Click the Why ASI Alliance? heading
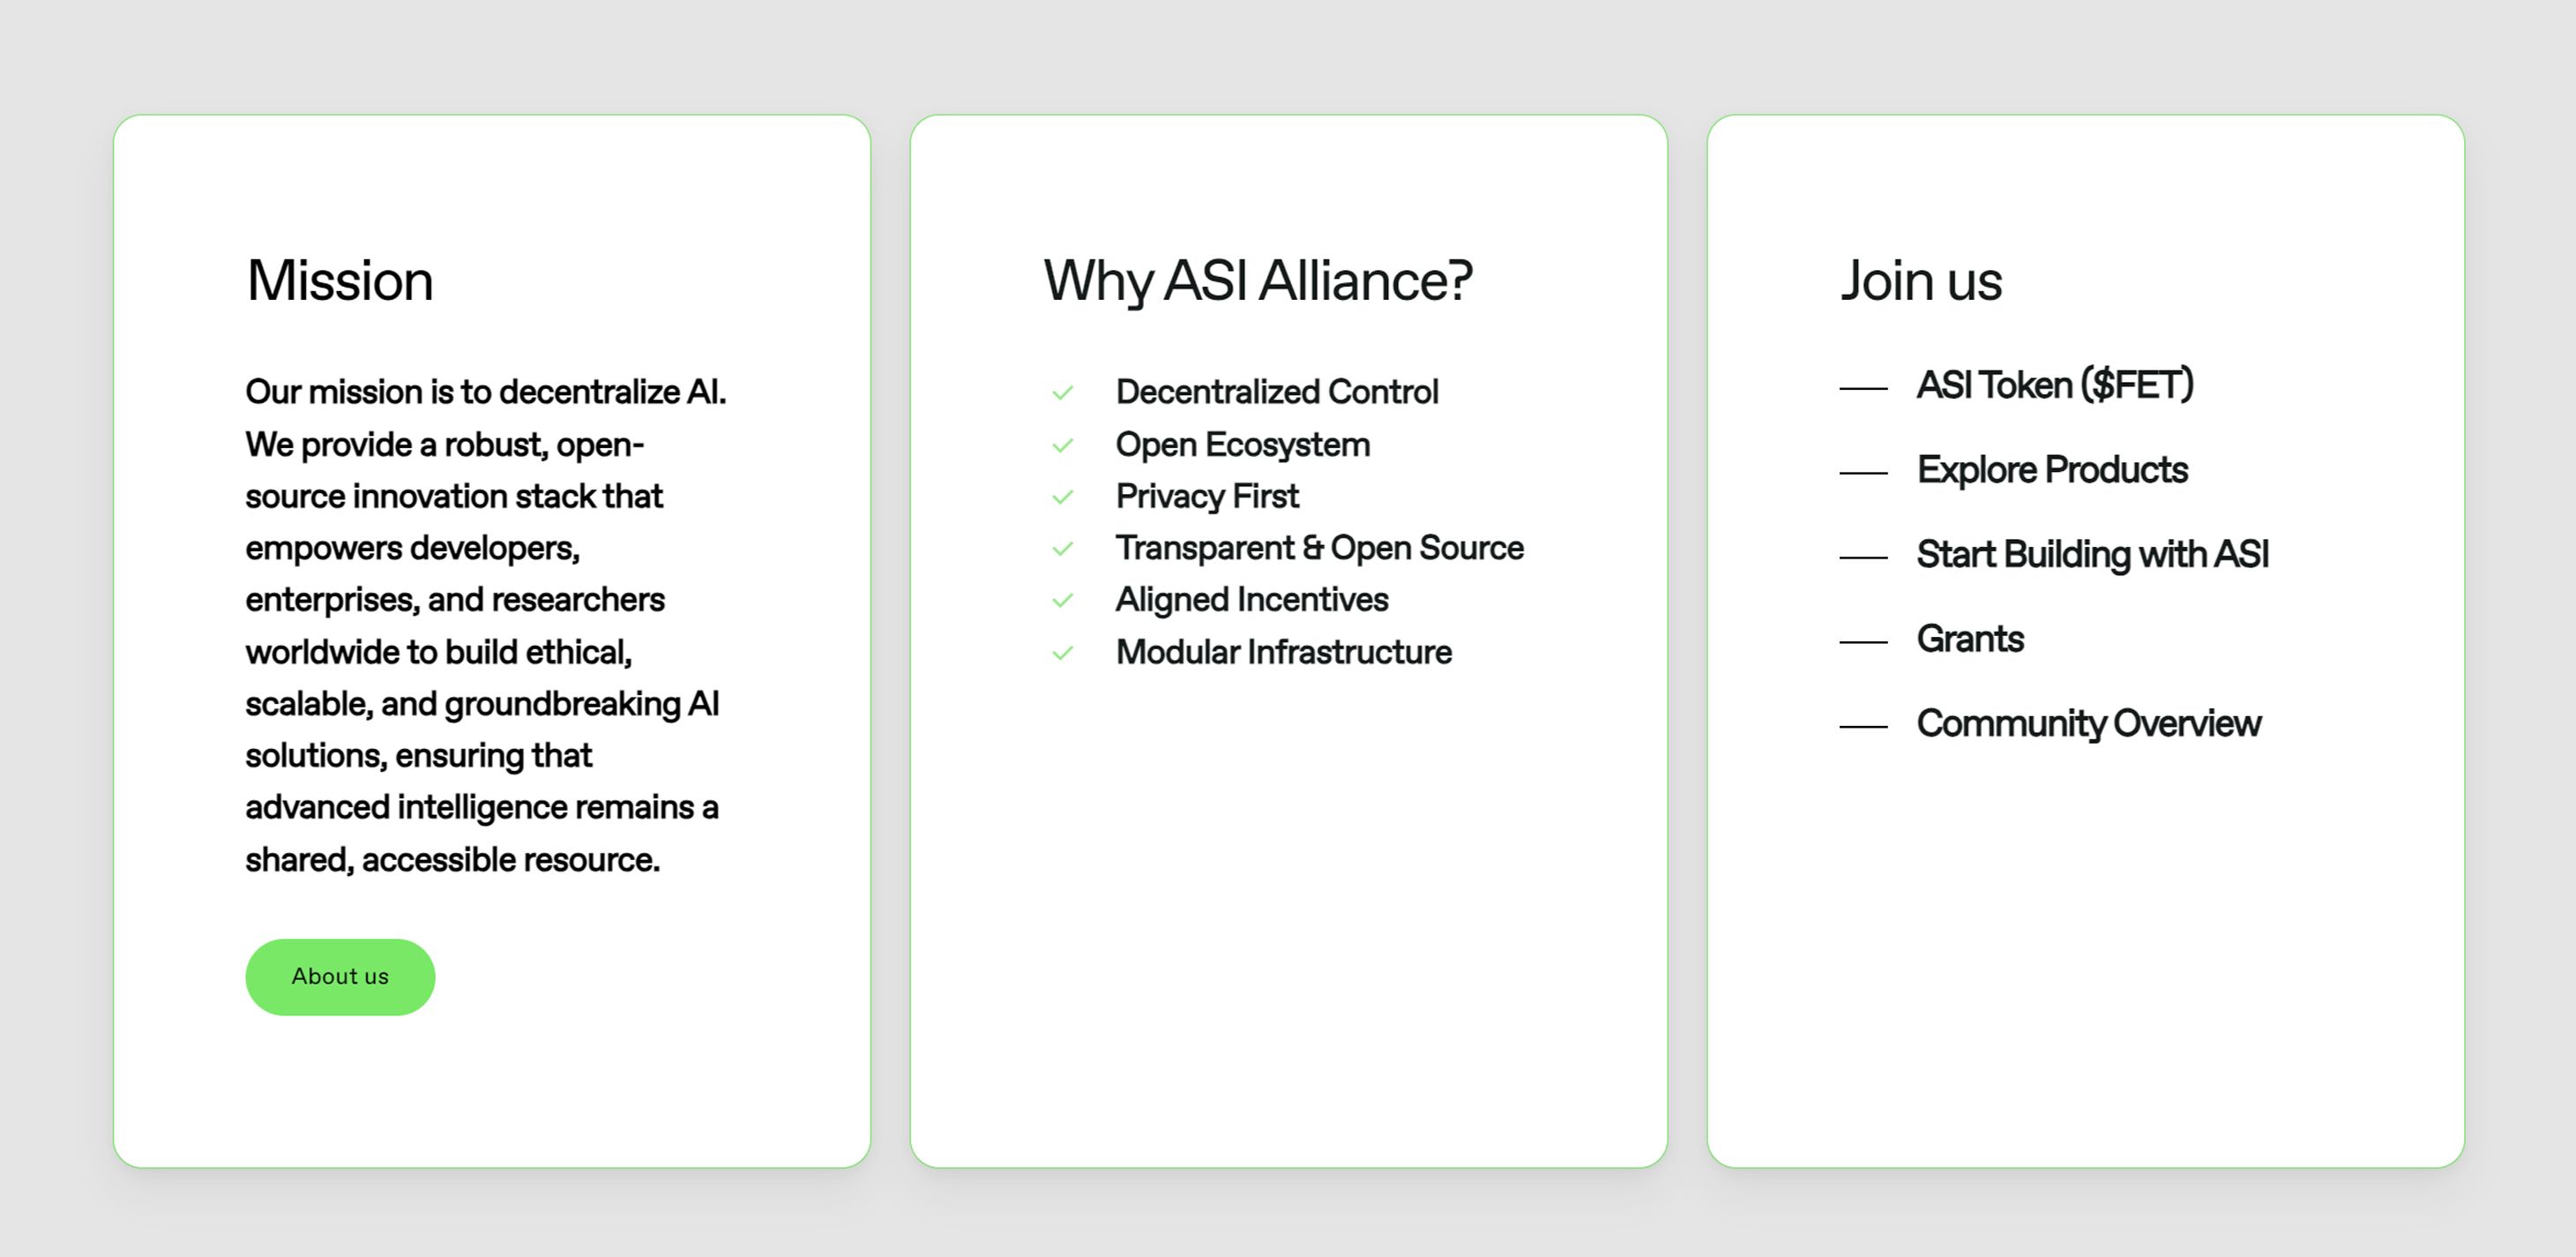The image size is (2576, 1257). tap(1255, 281)
